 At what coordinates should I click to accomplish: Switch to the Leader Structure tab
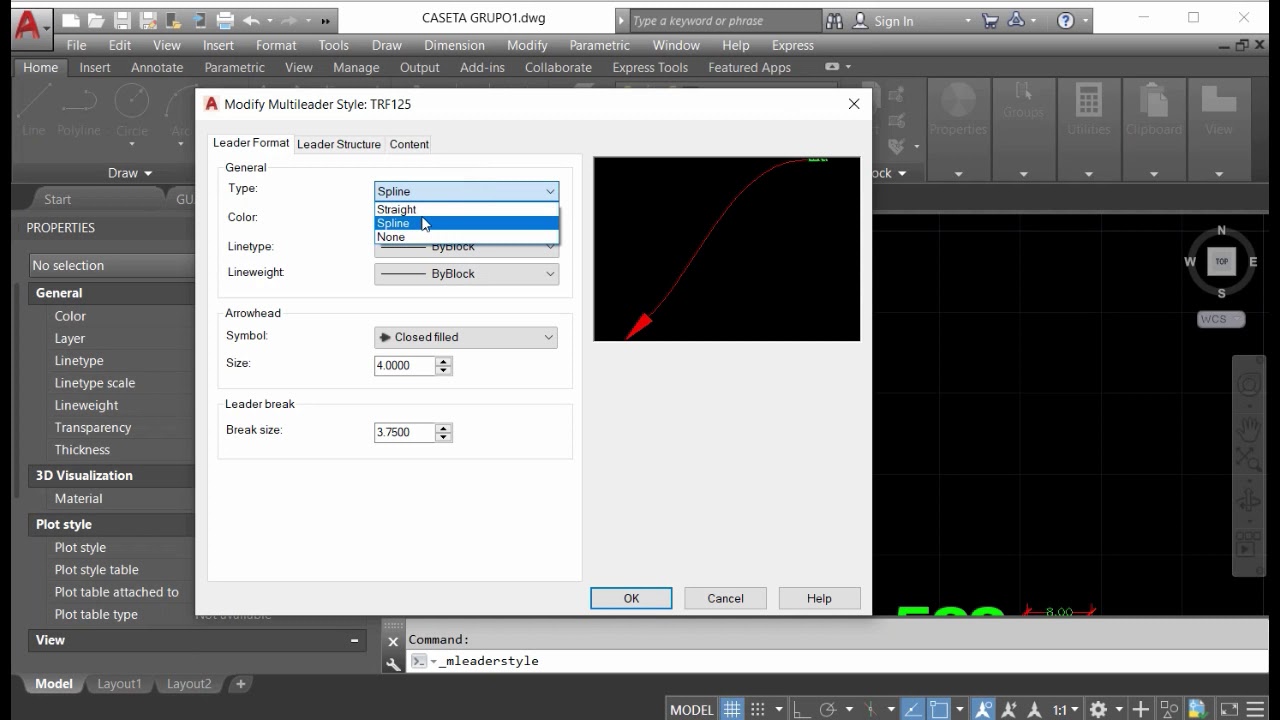click(x=339, y=144)
